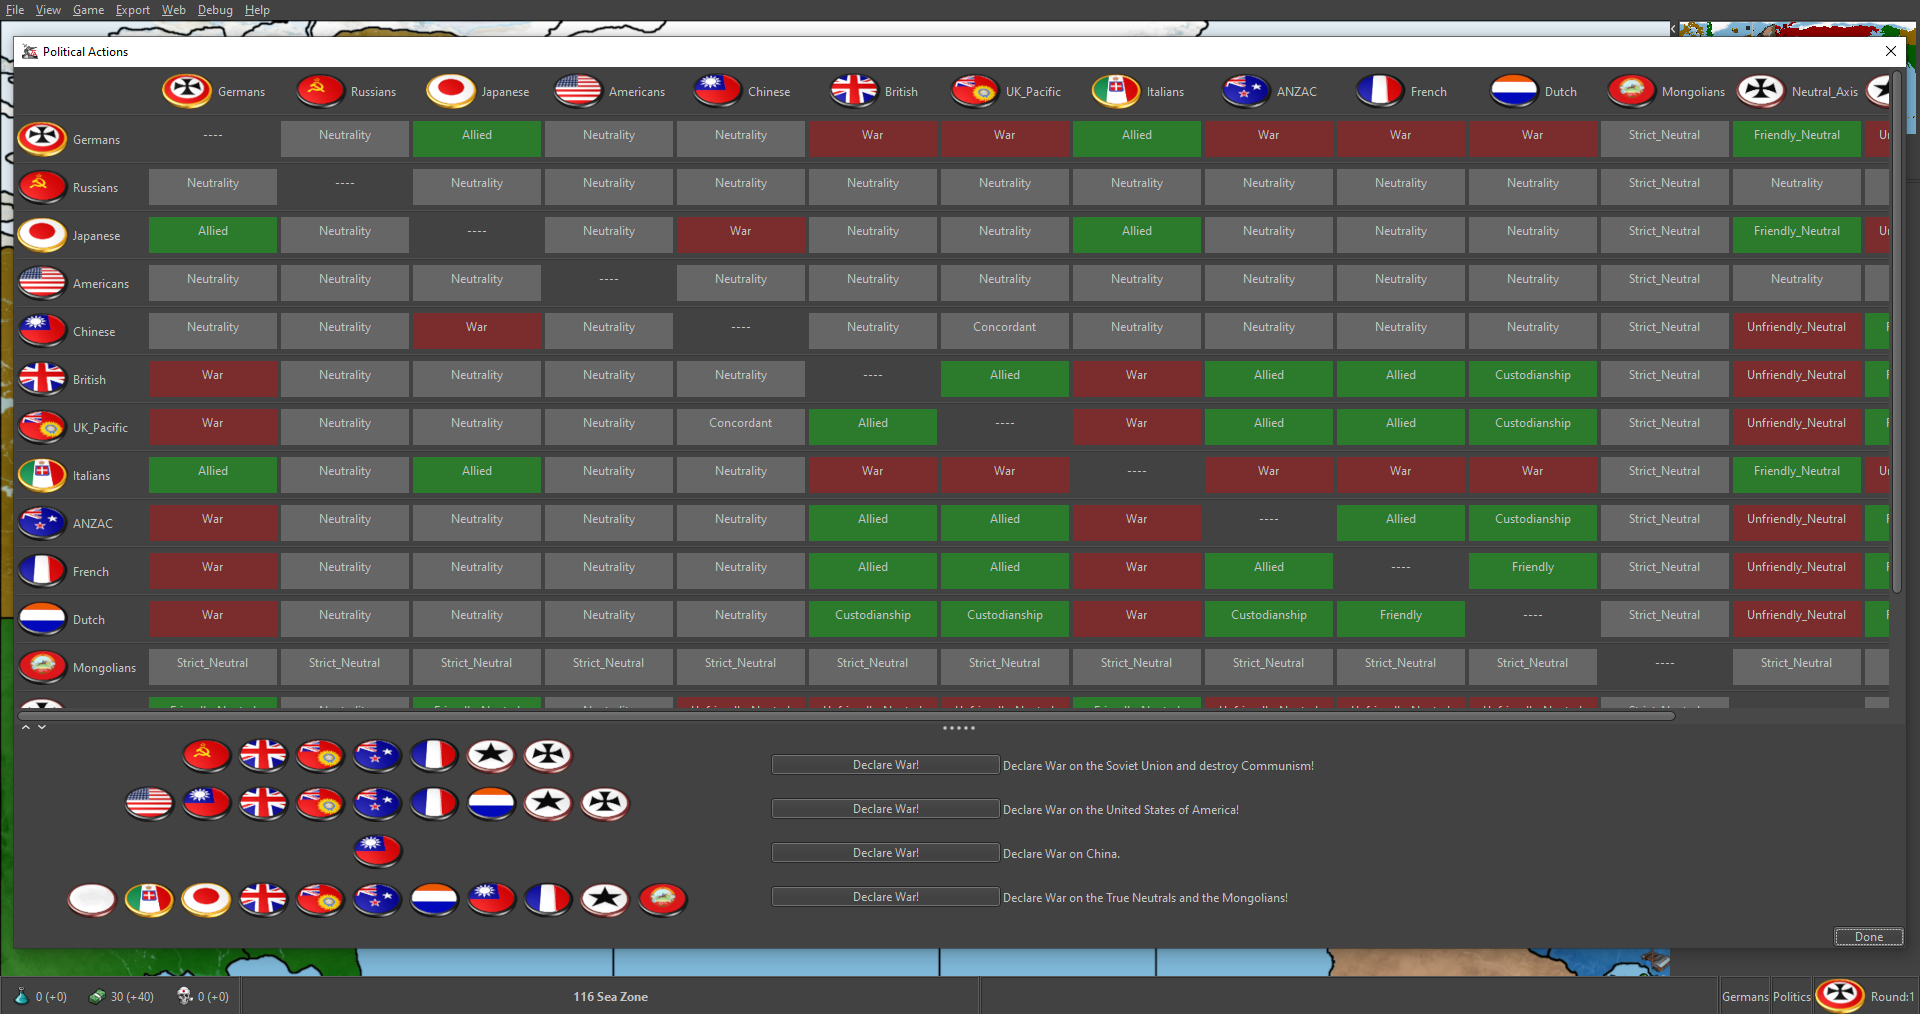Click the Germans–Japanese 'Allied' cell
Viewport: 1920px width, 1014px height.
click(477, 138)
